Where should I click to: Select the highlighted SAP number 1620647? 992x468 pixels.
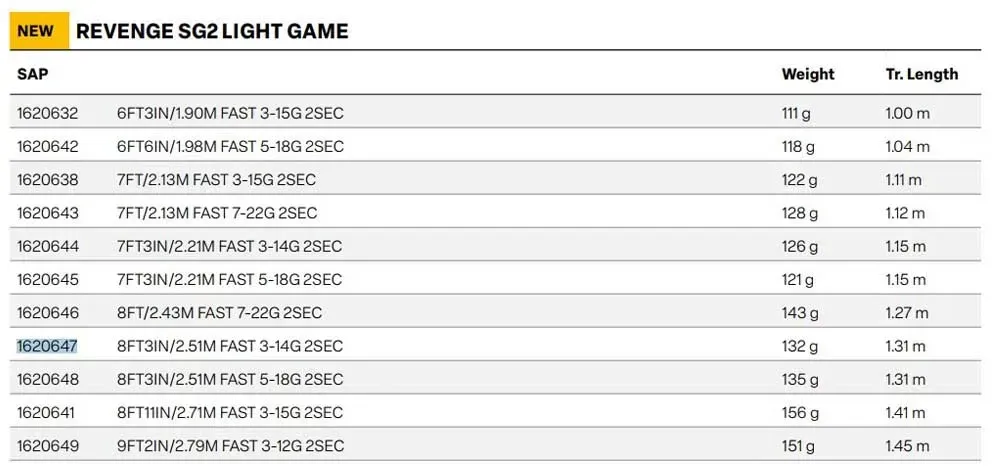point(47,346)
